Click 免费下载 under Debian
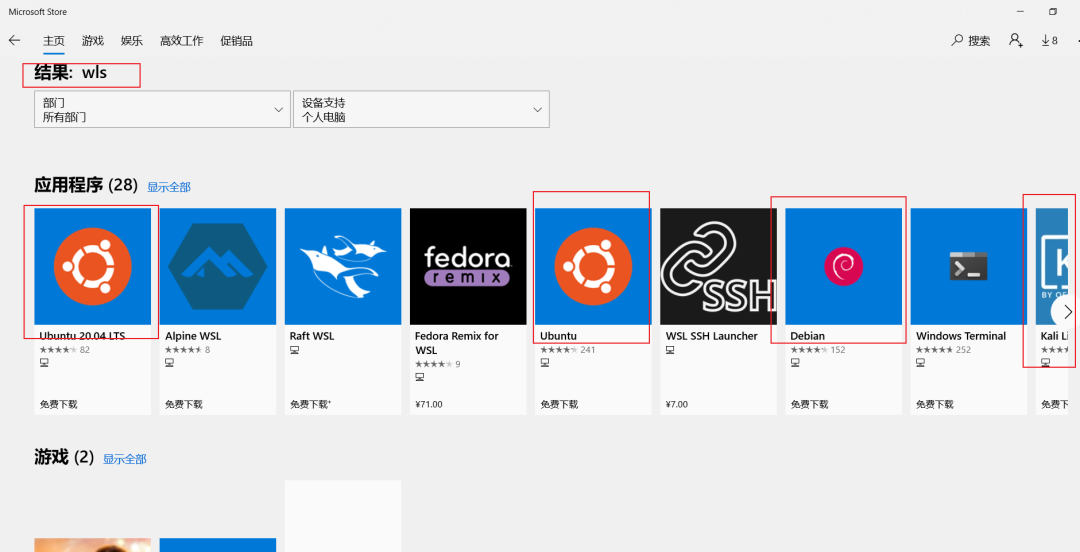 point(809,405)
